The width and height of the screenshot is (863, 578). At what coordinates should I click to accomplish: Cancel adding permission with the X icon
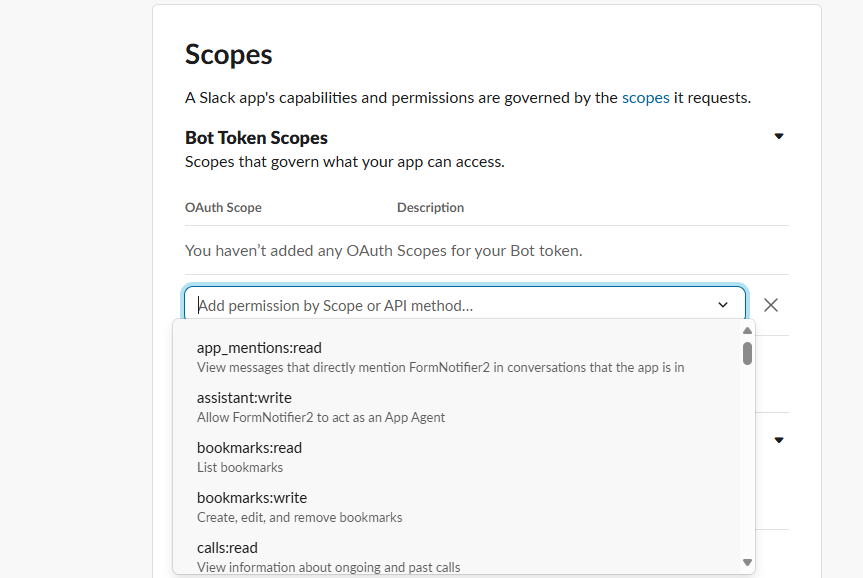(771, 305)
